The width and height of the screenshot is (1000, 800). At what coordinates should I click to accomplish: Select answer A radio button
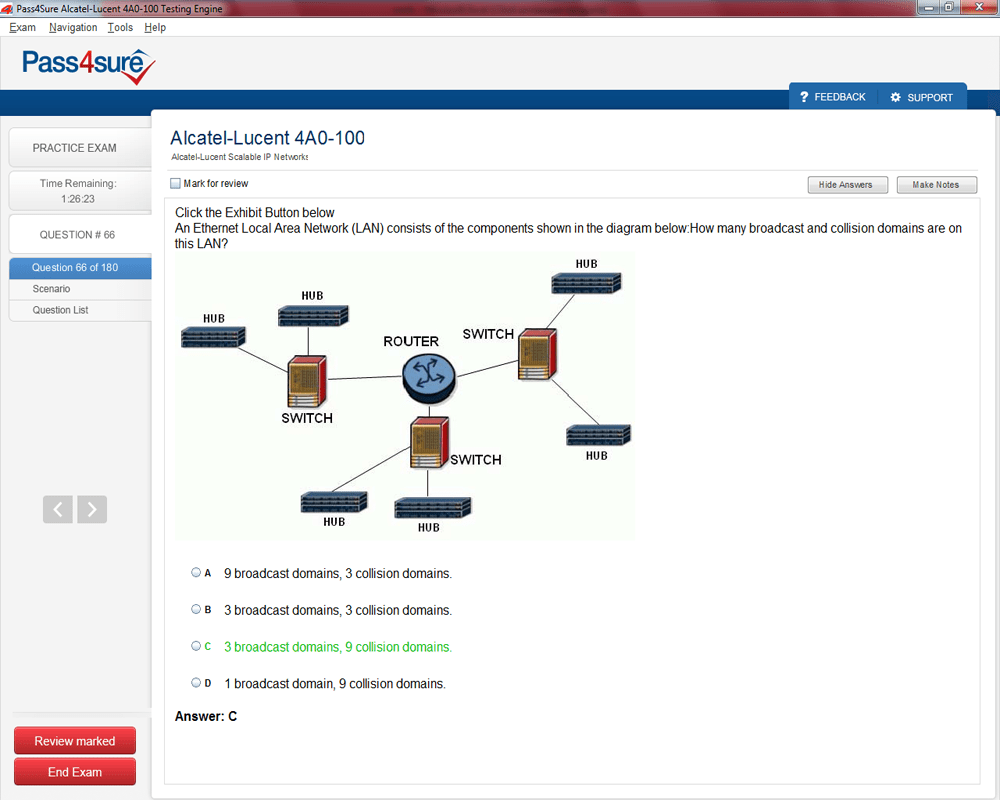point(196,573)
